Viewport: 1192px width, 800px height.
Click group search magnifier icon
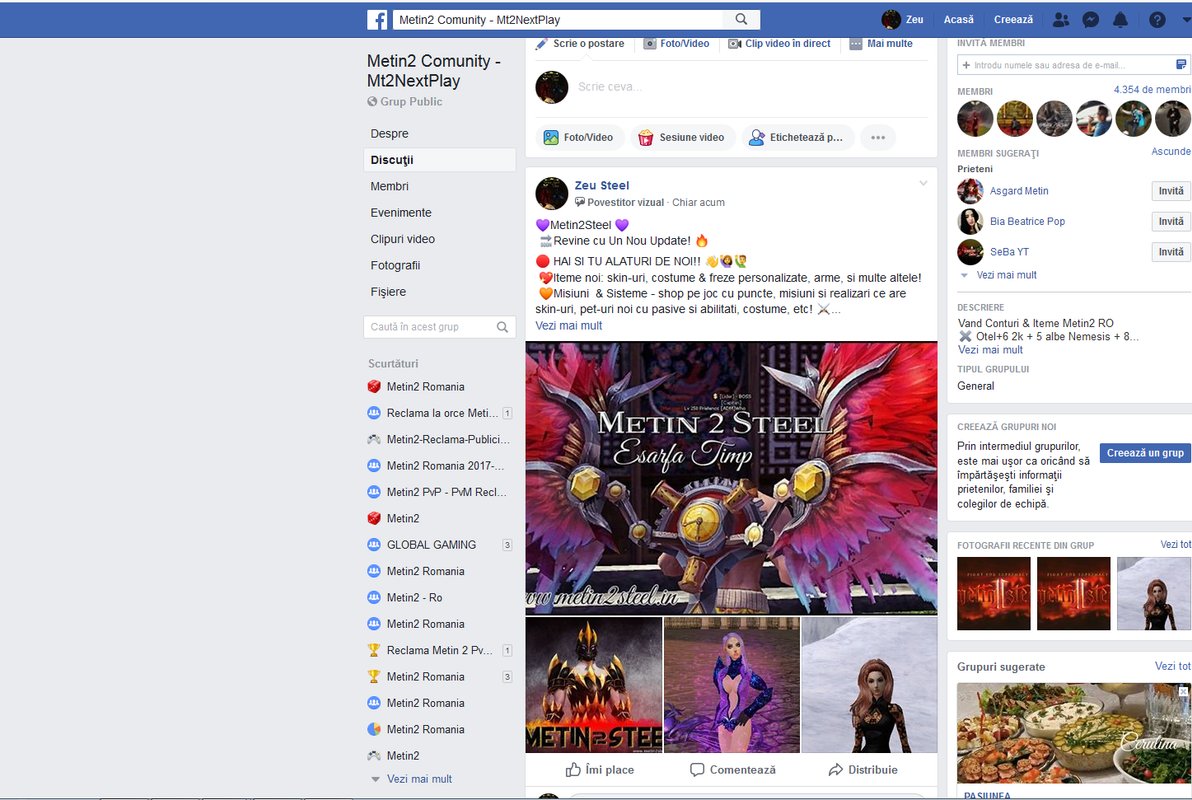(502, 327)
